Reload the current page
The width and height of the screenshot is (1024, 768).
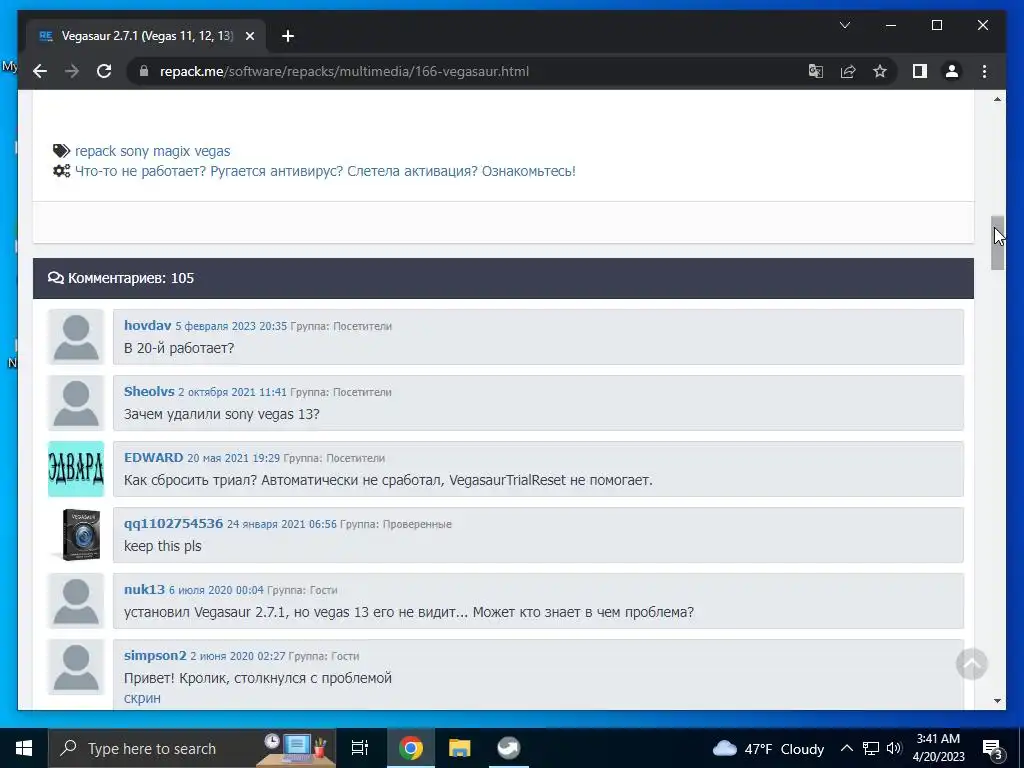tap(104, 71)
